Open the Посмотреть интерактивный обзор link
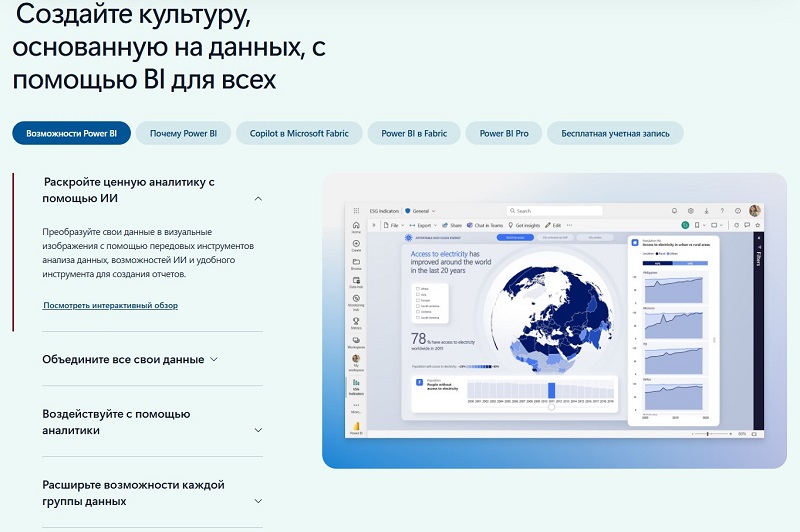Screen dimensions: 800x532 [110, 305]
